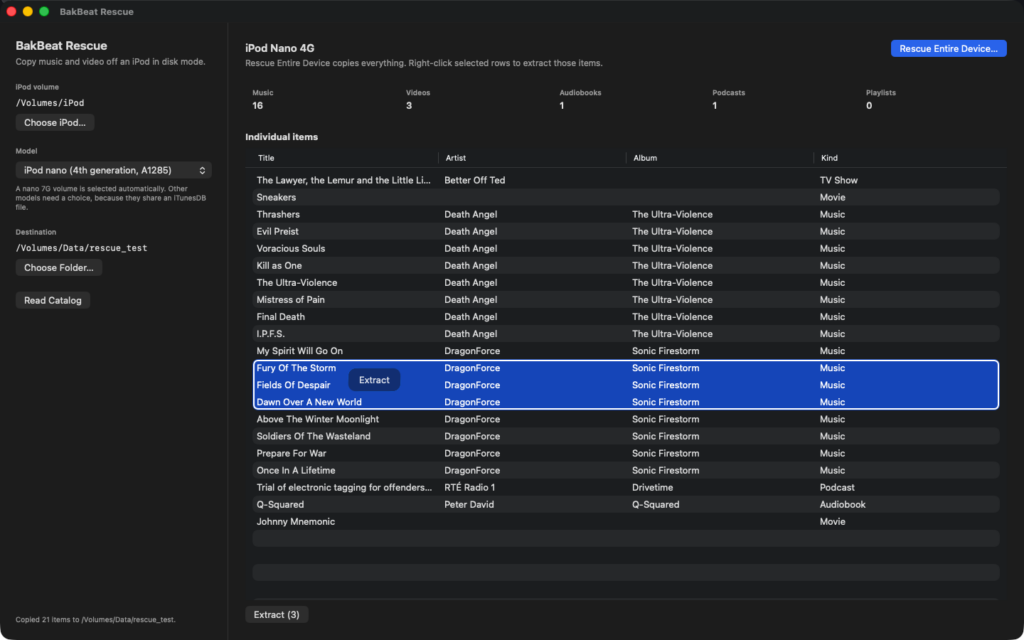Select Above The Winter Moonlight row
The height and width of the screenshot is (640, 1024).
pyautogui.click(x=626, y=419)
